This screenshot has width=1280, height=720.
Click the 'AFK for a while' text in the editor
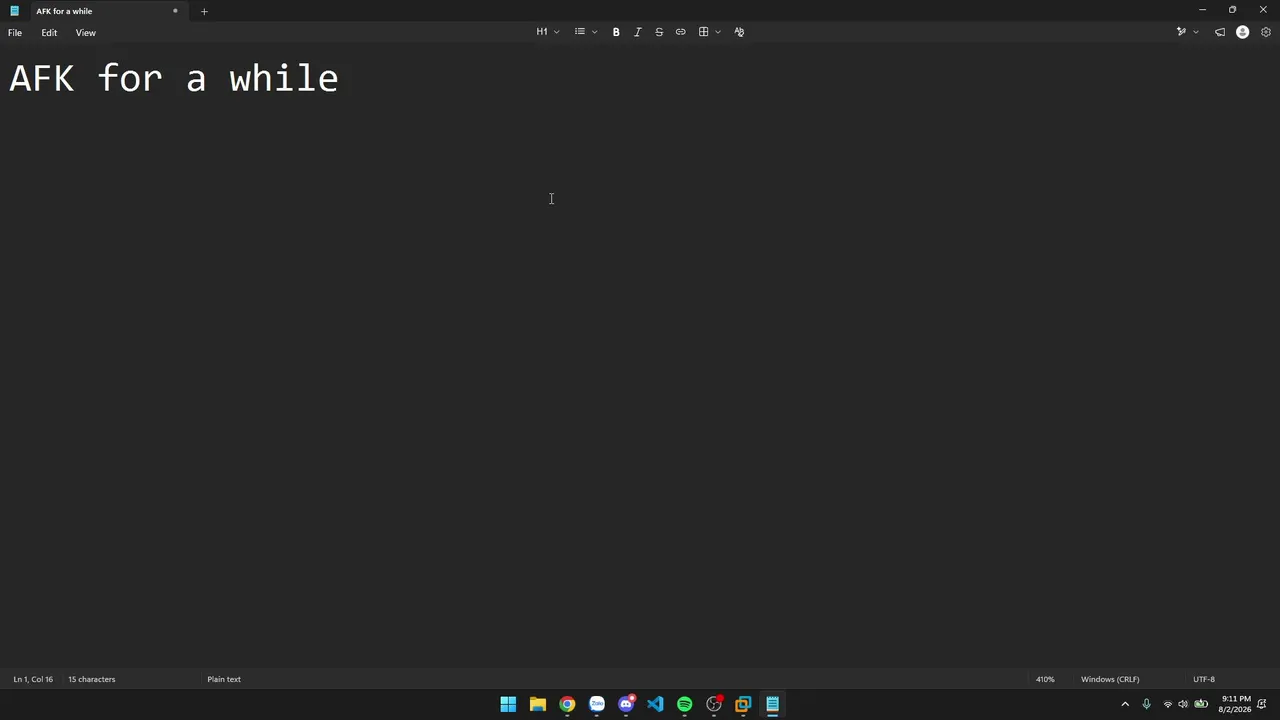coord(174,78)
